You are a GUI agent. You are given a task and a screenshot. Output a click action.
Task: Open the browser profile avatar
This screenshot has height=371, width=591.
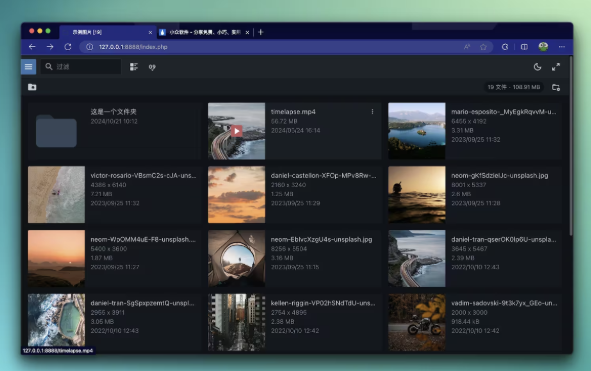[543, 47]
